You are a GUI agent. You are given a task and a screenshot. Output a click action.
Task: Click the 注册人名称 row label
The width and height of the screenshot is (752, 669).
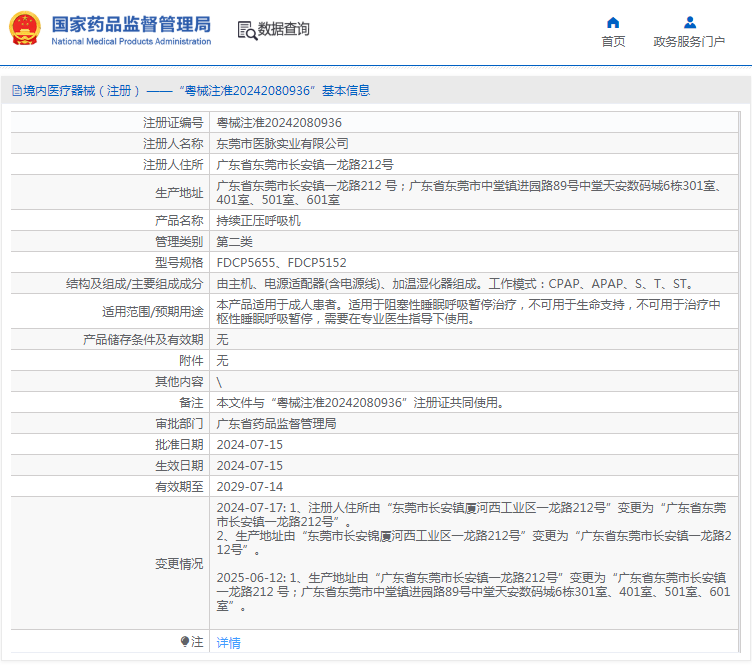(x=173, y=144)
